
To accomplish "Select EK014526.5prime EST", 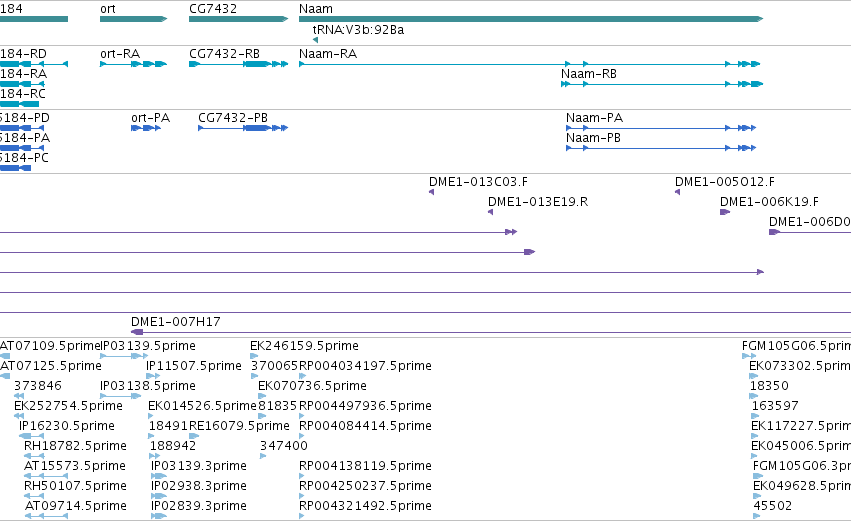I will coord(202,406).
